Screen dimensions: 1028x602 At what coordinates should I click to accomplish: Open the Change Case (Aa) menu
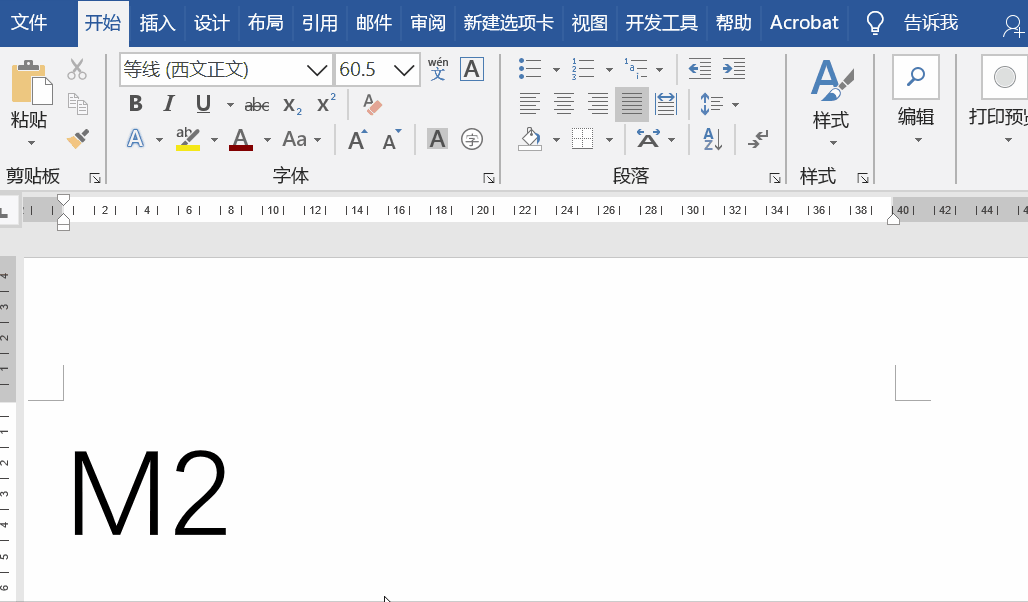coord(302,139)
